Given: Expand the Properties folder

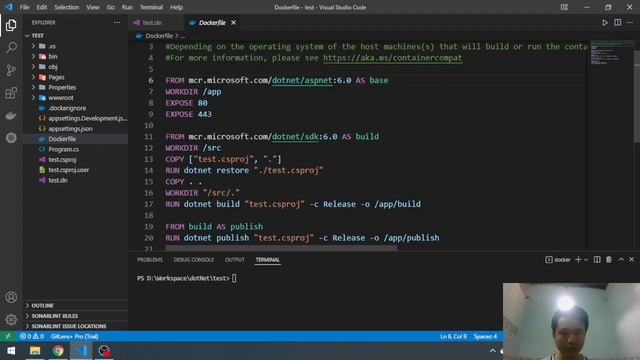Looking at the screenshot, I should tap(33, 87).
